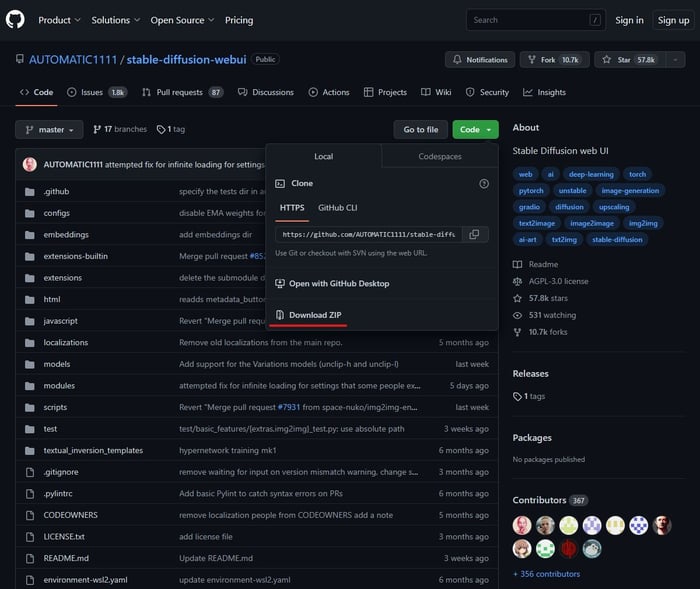Click the configs folder icon
The image size is (700, 589).
coord(30,213)
